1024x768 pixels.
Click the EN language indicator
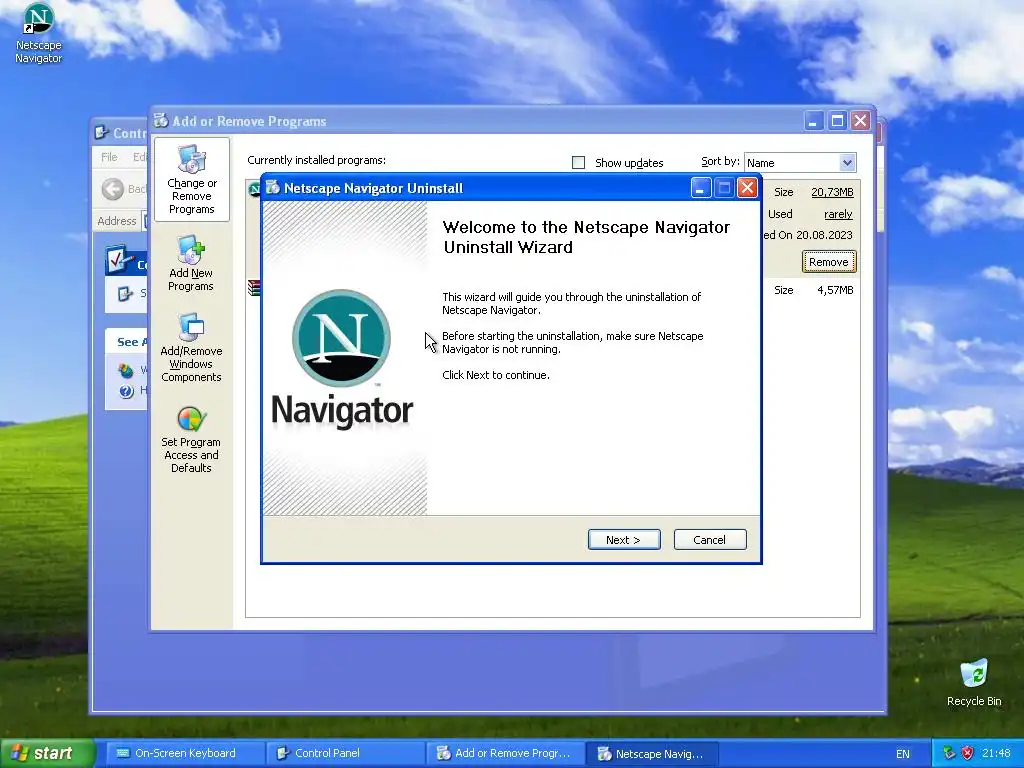click(x=903, y=754)
